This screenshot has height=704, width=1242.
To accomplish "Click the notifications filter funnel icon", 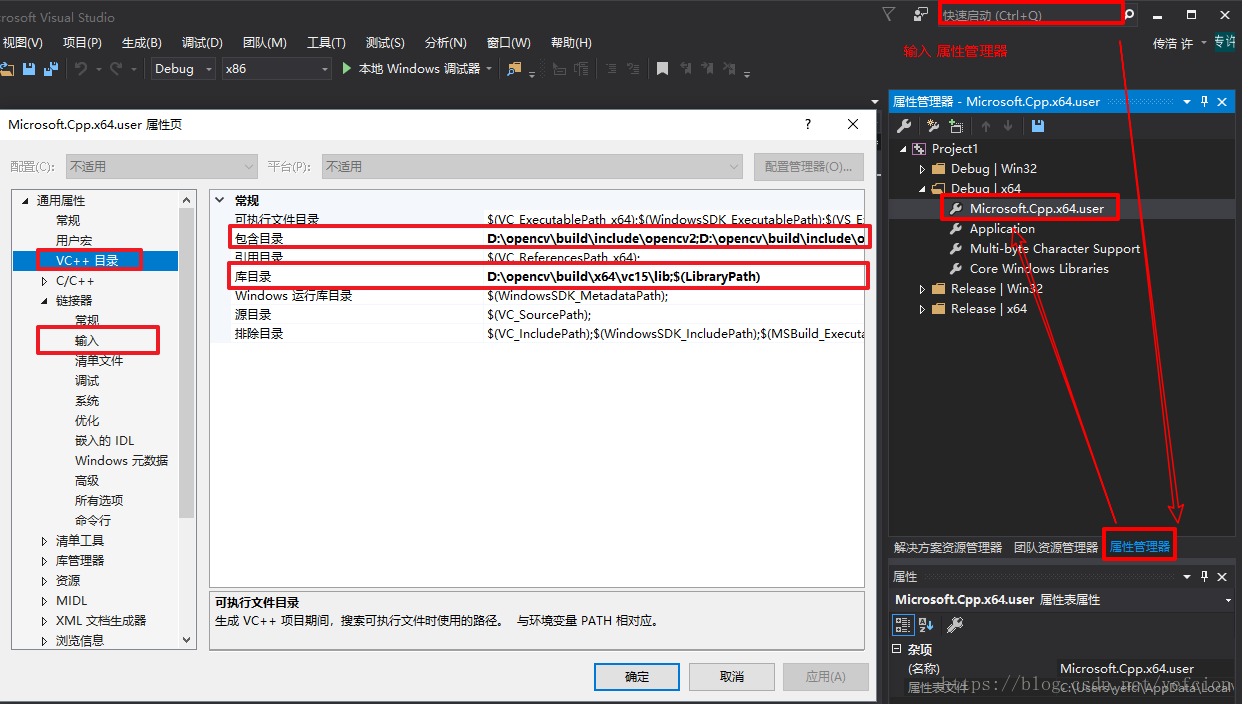I will click(x=888, y=14).
